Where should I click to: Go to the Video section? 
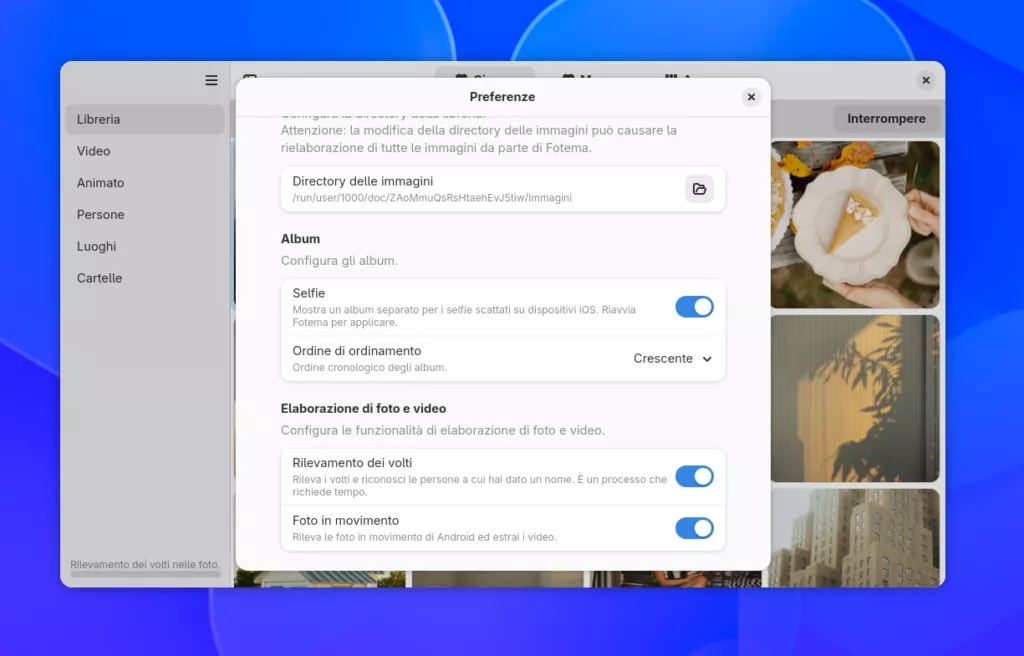[x=145, y=151]
